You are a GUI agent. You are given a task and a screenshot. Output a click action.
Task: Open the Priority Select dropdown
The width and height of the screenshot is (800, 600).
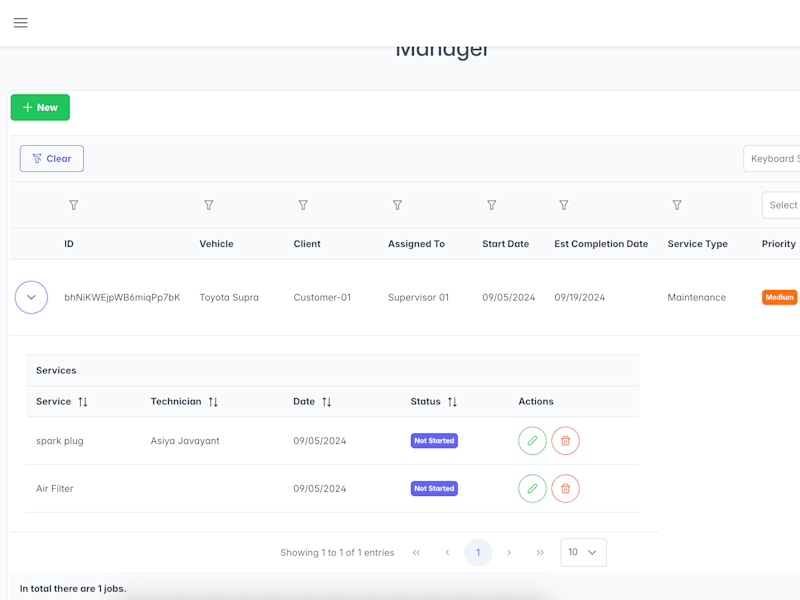pos(781,205)
